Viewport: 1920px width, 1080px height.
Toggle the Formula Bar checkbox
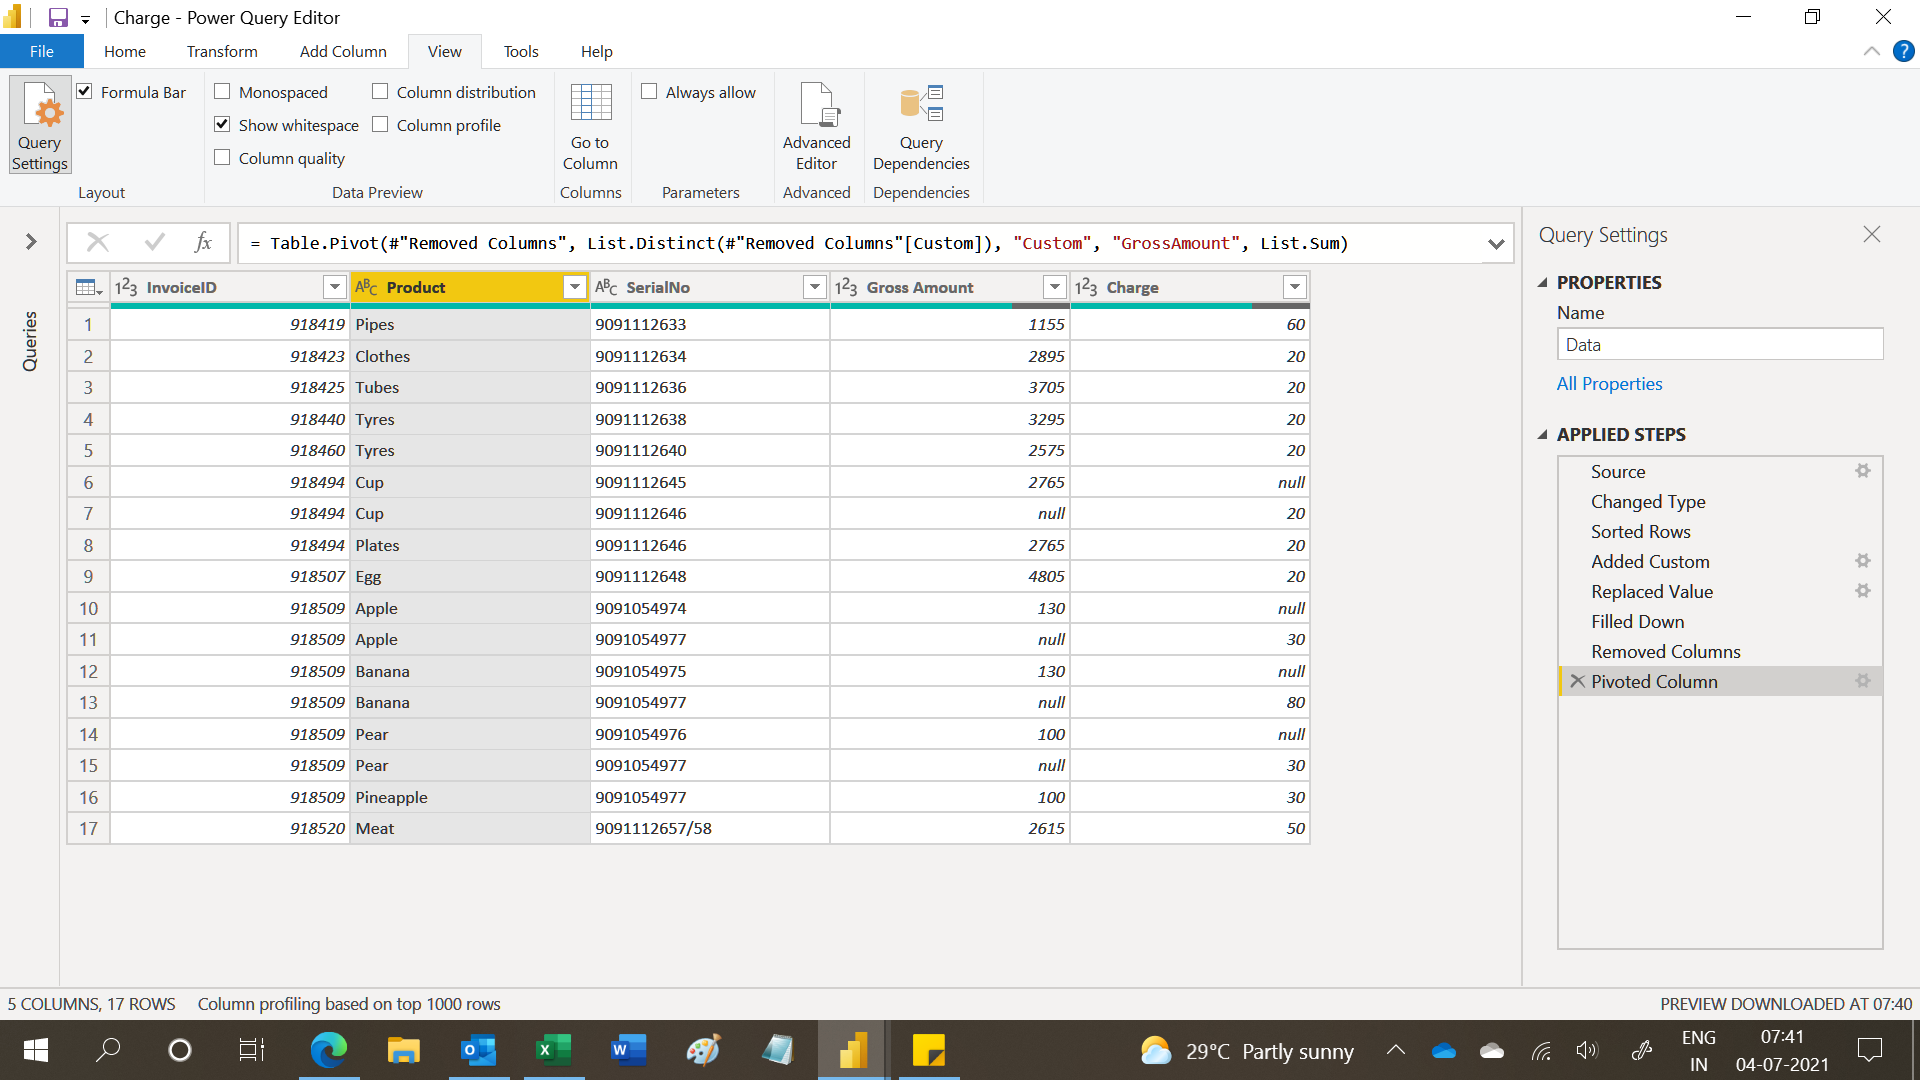pos(85,91)
